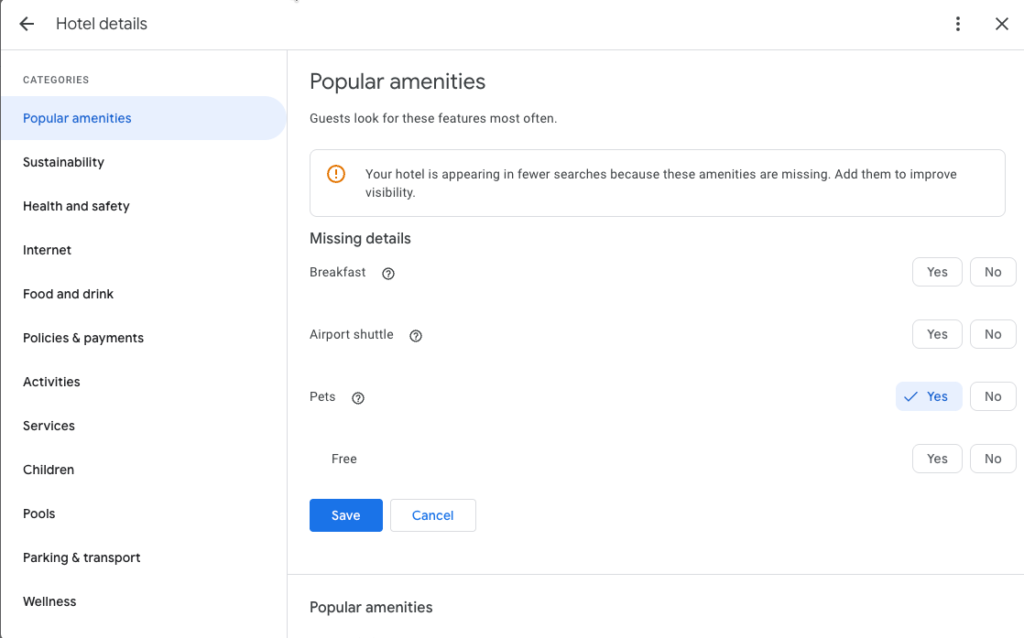This screenshot has height=638, width=1024.
Task: Close the Hotel details dialog
Action: 1001,24
